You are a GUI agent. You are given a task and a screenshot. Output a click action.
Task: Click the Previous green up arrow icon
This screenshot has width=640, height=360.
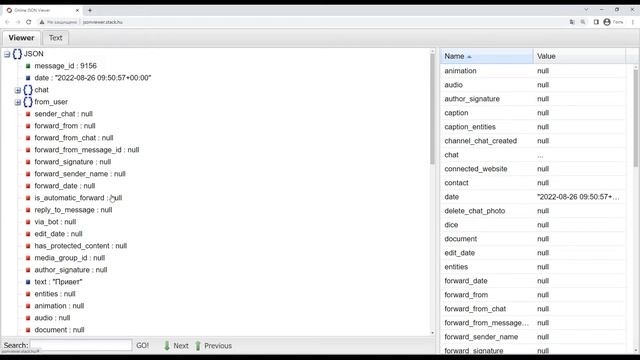pyautogui.click(x=198, y=346)
